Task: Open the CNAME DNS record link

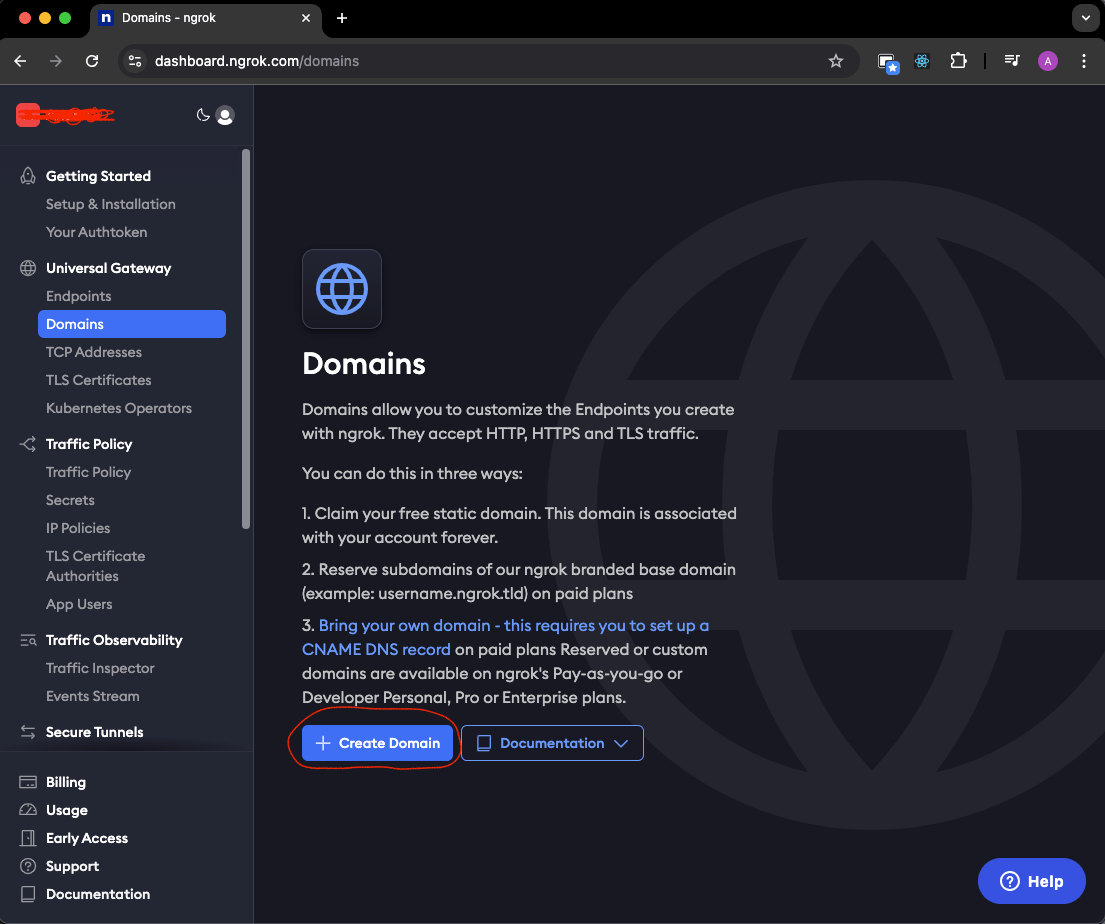Action: pos(375,649)
